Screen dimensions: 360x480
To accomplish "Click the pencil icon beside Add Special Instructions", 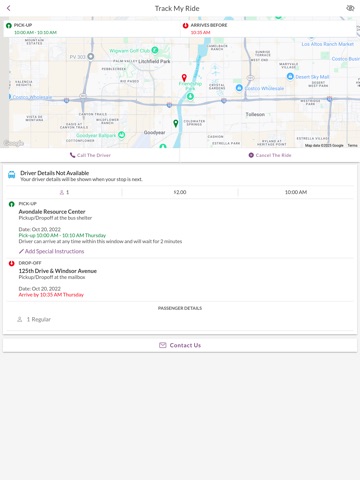I will (x=21, y=251).
